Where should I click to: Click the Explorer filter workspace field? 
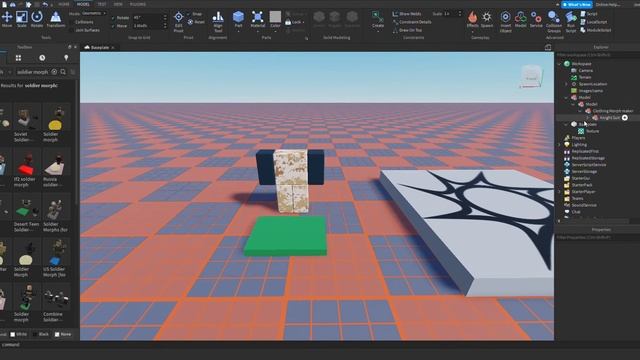[597, 55]
